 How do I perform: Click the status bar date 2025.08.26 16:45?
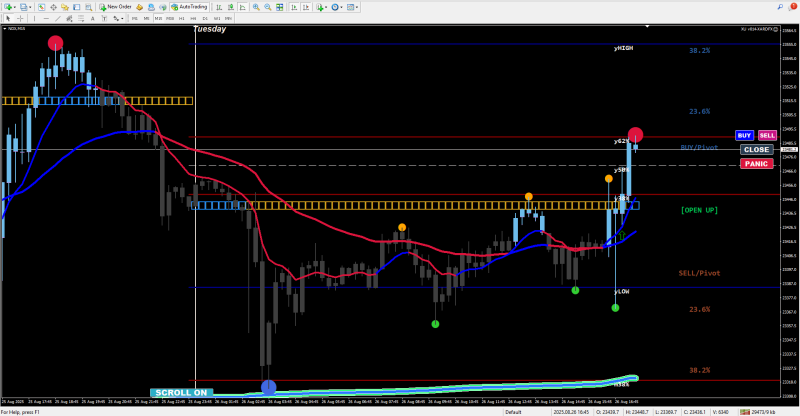[570, 412]
